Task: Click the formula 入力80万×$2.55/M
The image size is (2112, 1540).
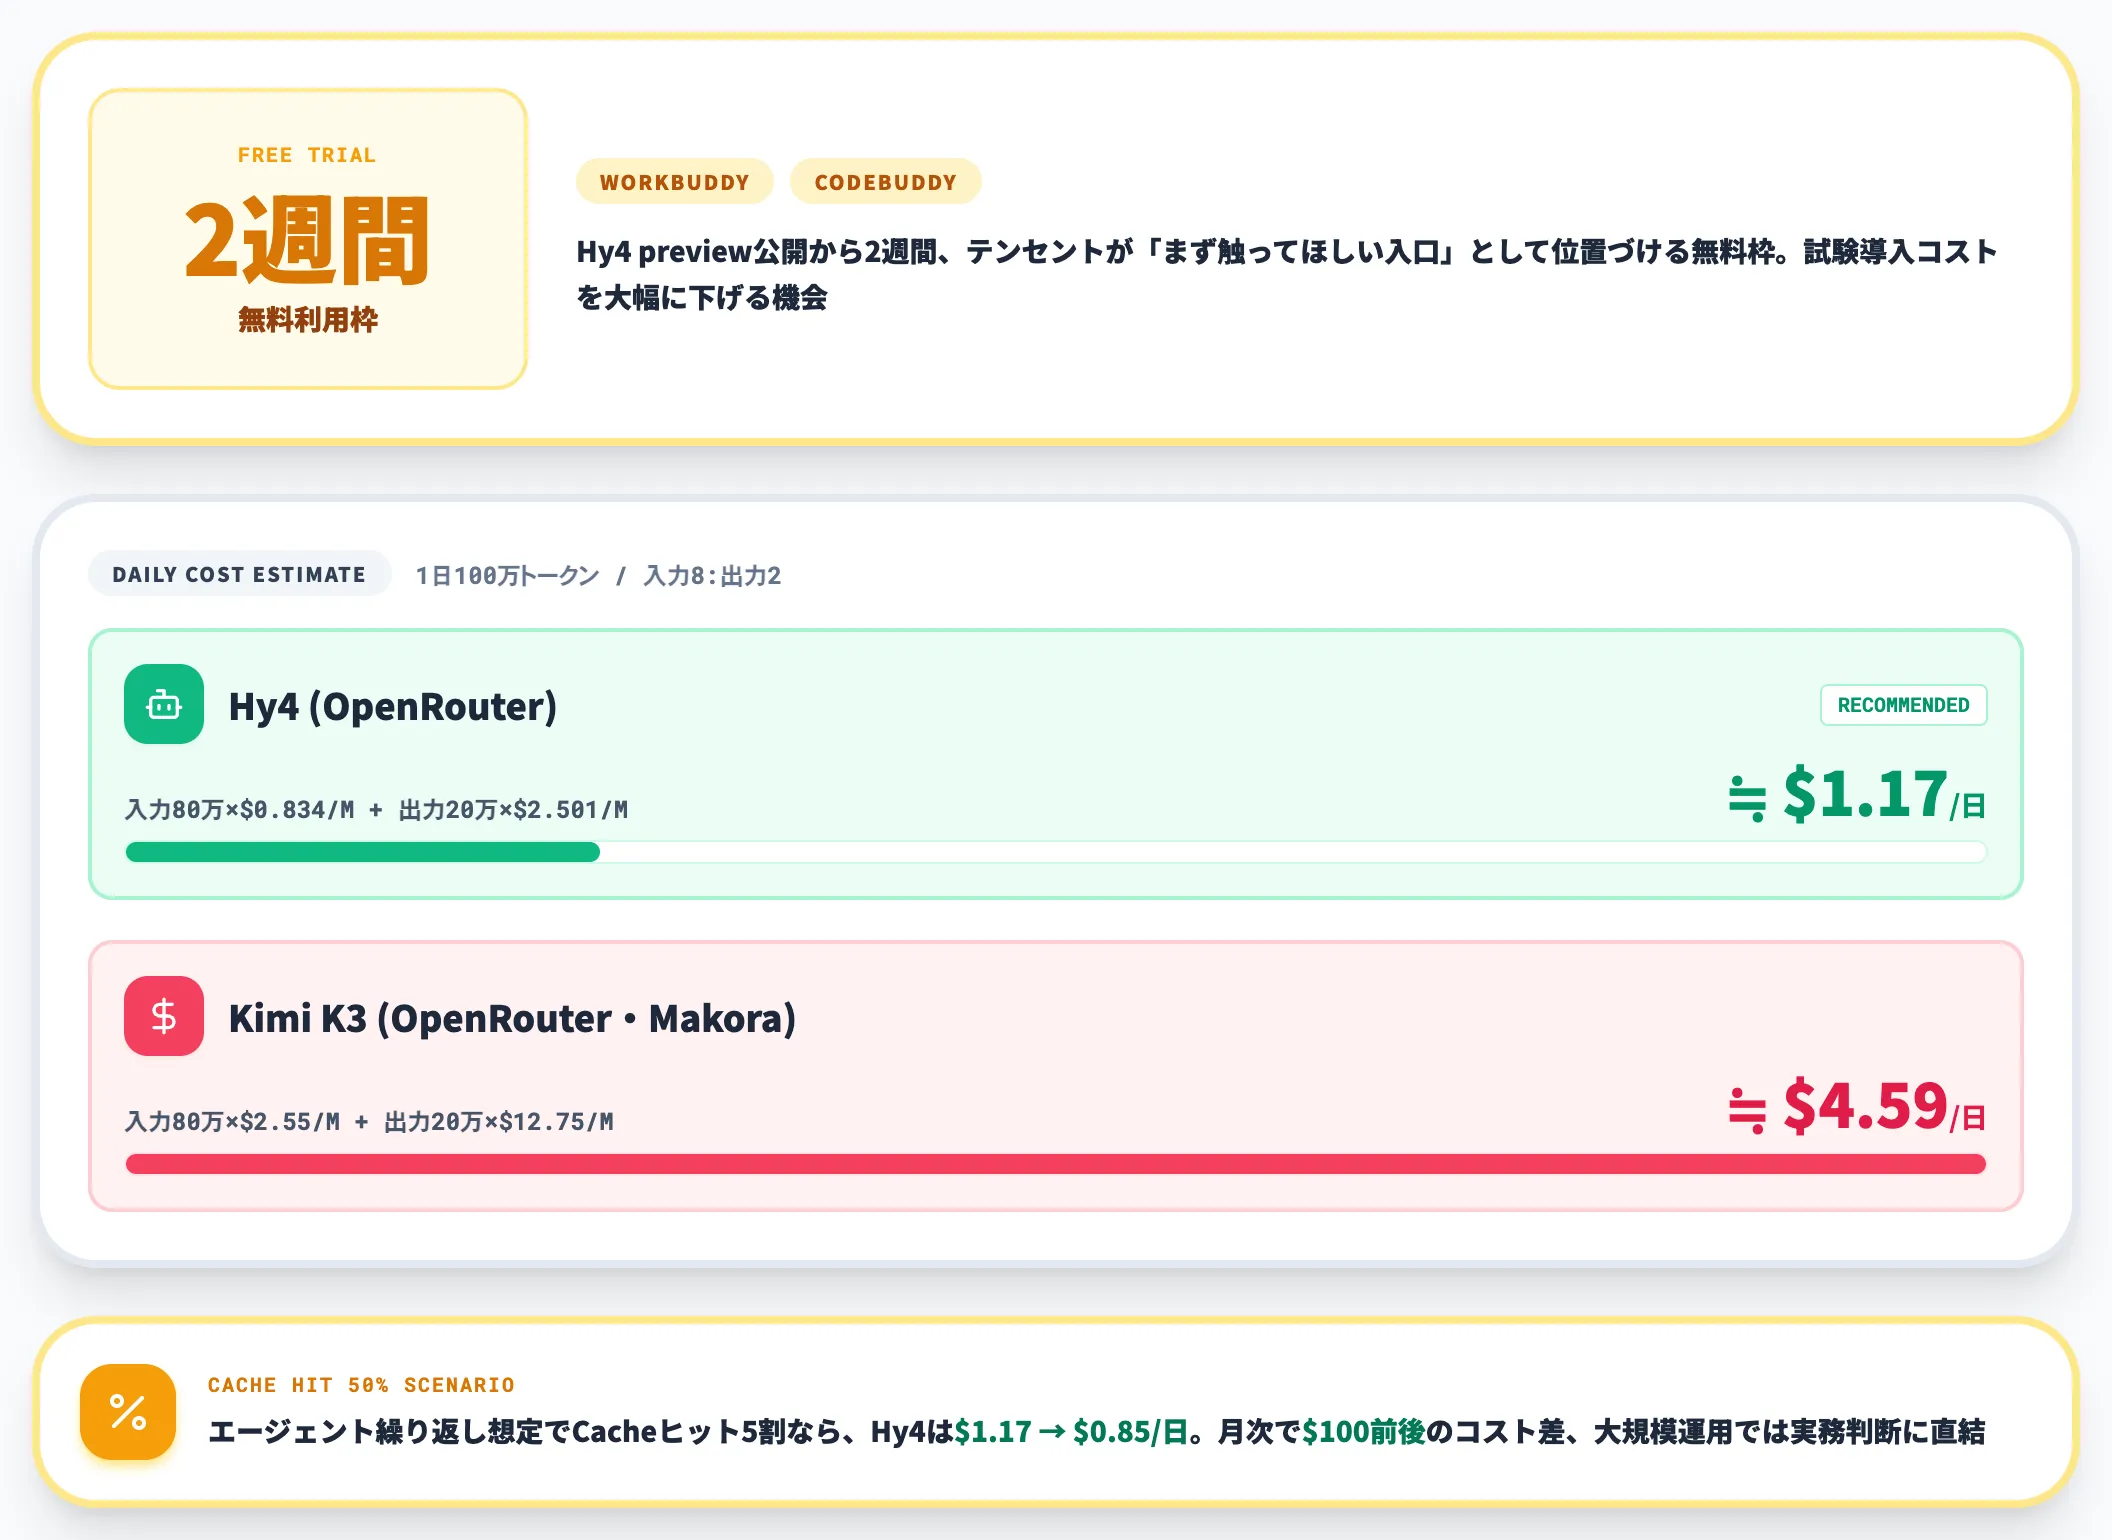Action: point(233,1121)
